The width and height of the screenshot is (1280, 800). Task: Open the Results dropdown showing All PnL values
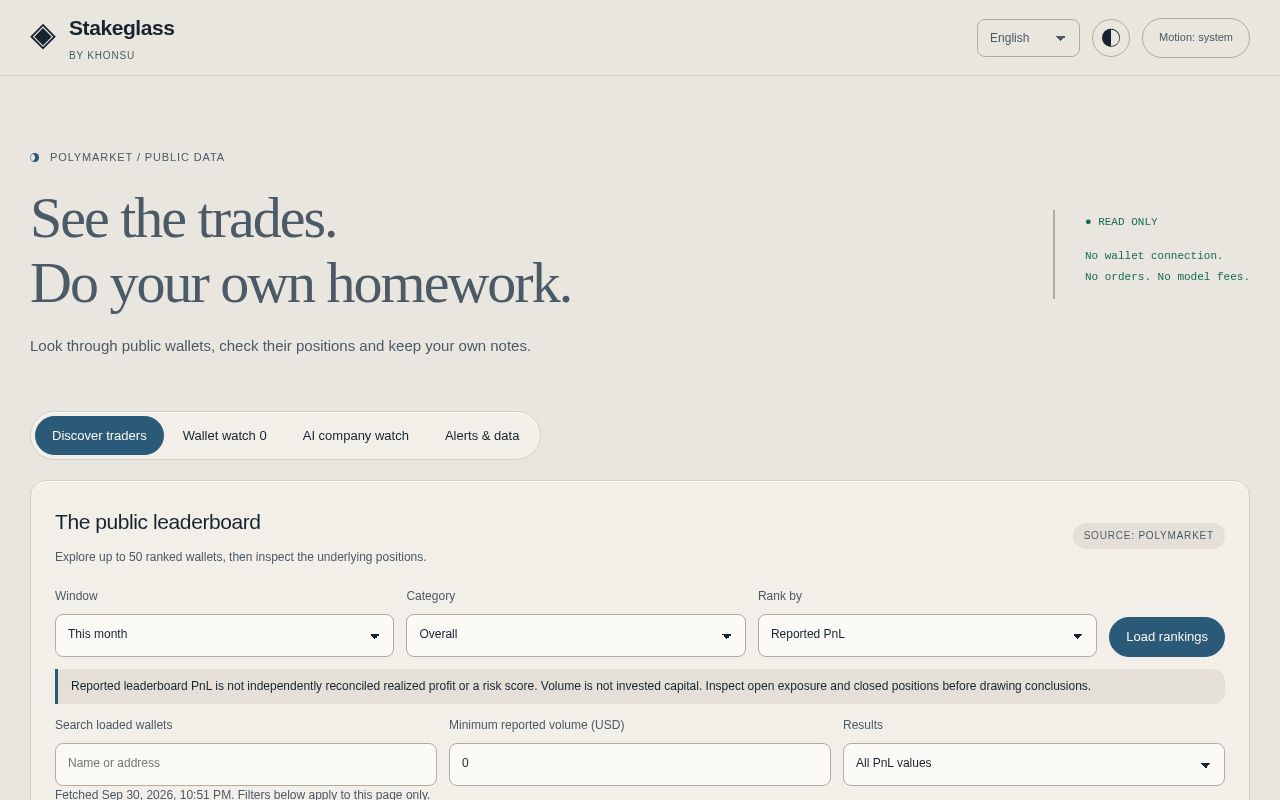[1034, 764]
